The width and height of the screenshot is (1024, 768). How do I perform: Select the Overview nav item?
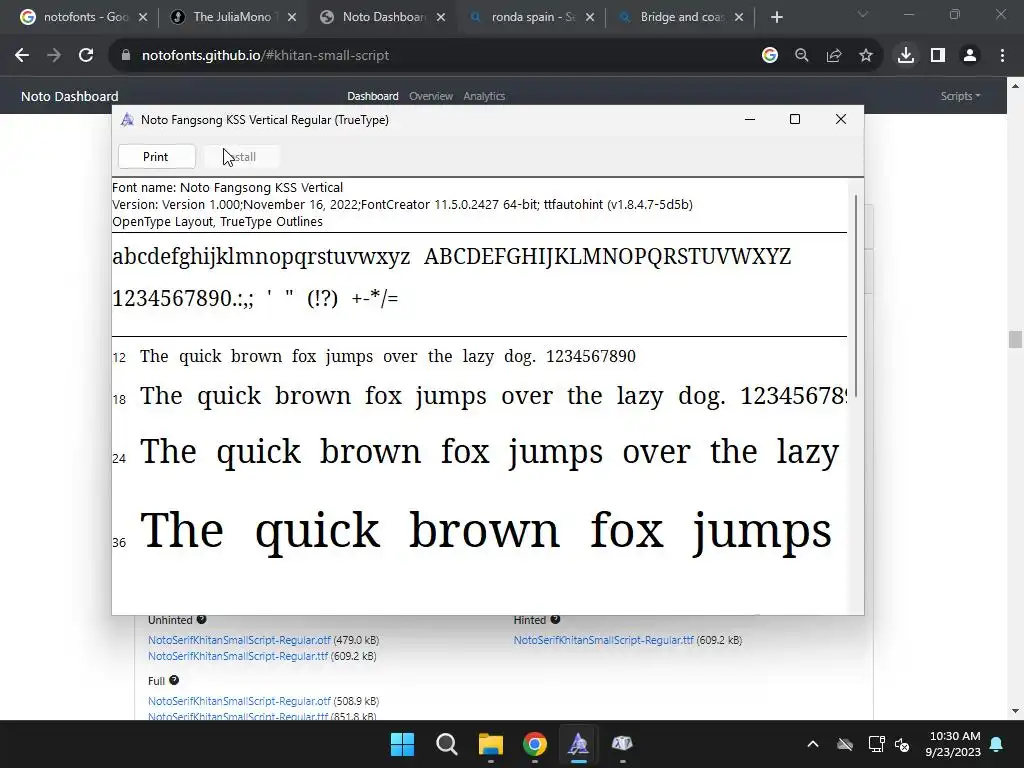[431, 96]
